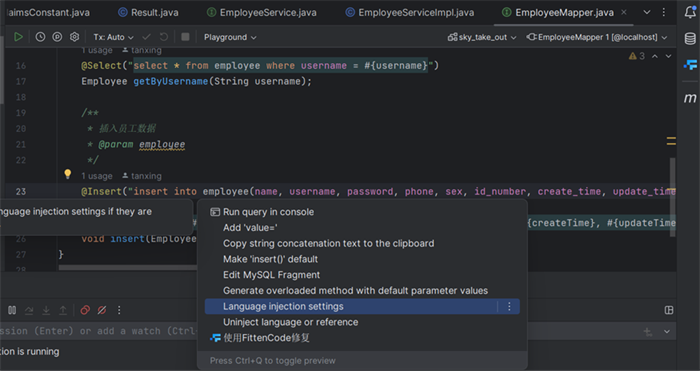Run the query with green Execute icon
The width and height of the screenshot is (700, 371).
pyautogui.click(x=18, y=37)
